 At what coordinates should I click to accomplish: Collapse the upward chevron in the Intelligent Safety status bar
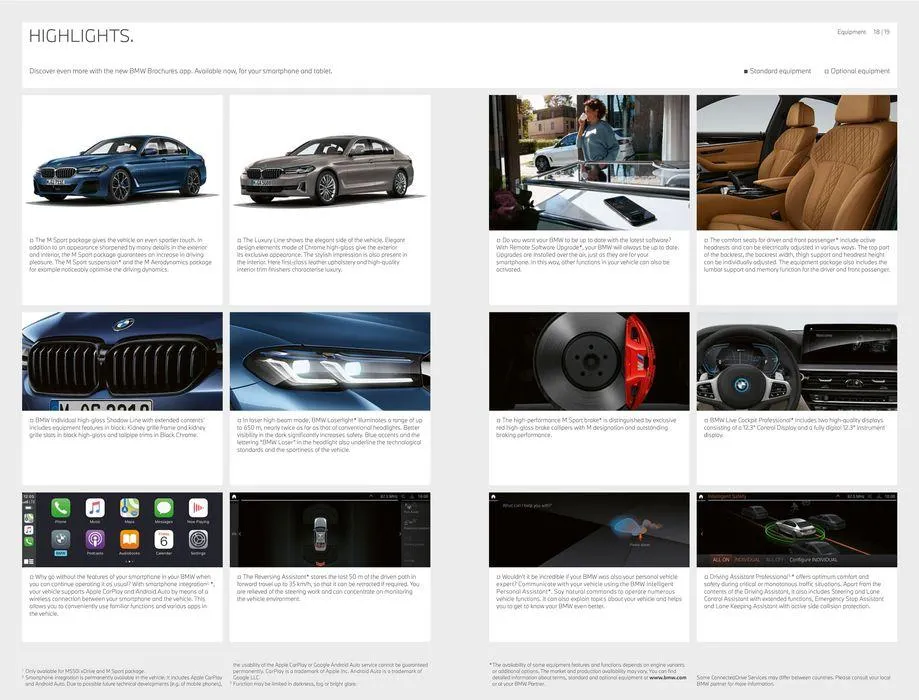[x=837, y=496]
